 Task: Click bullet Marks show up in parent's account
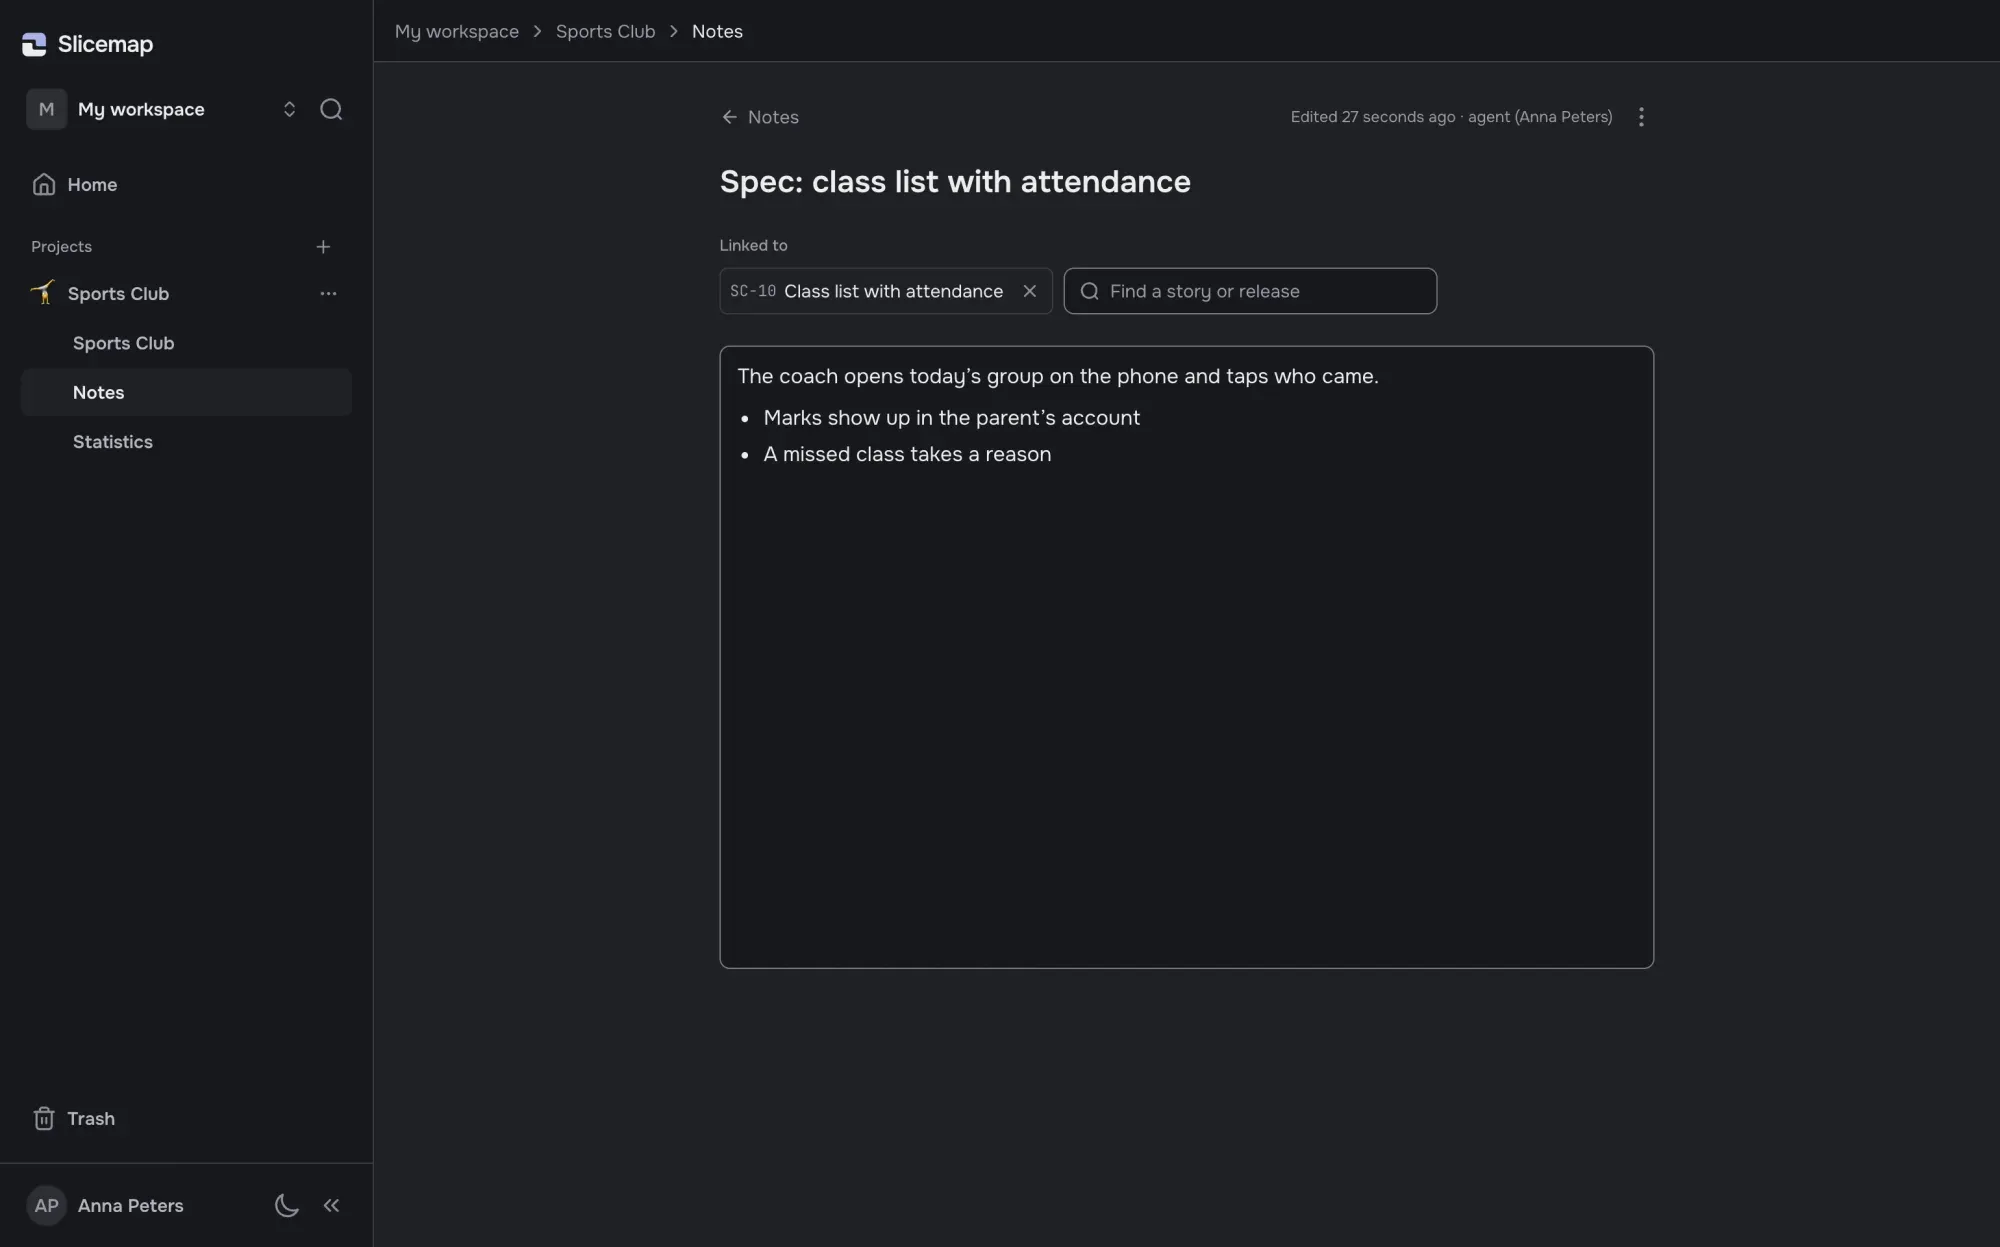click(x=951, y=418)
